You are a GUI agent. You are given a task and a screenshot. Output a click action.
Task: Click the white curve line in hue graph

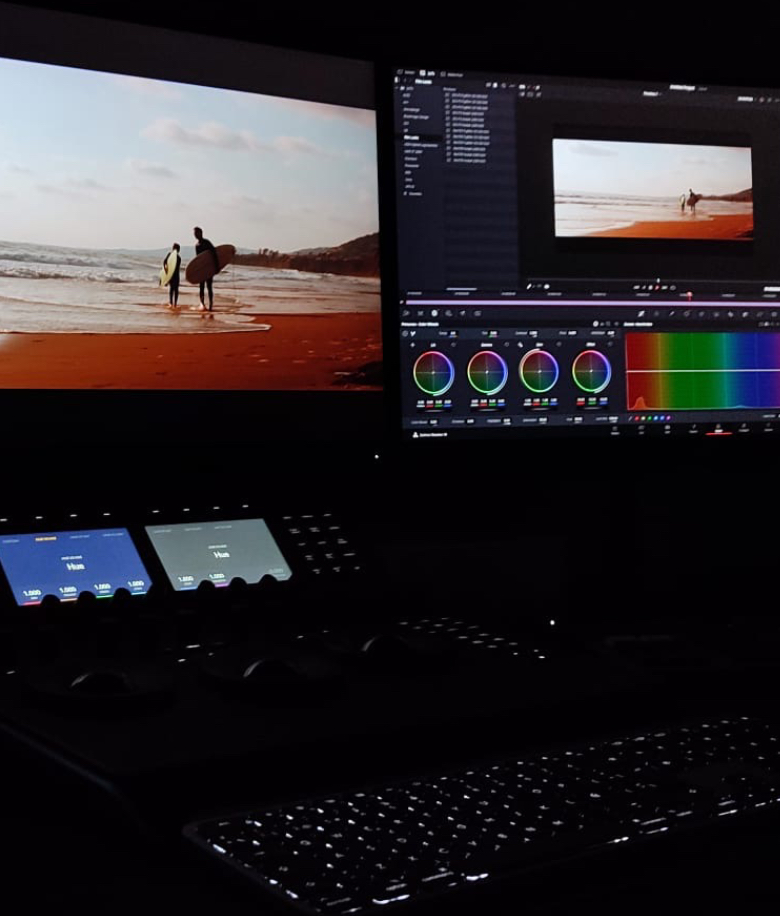pyautogui.click(x=700, y=371)
